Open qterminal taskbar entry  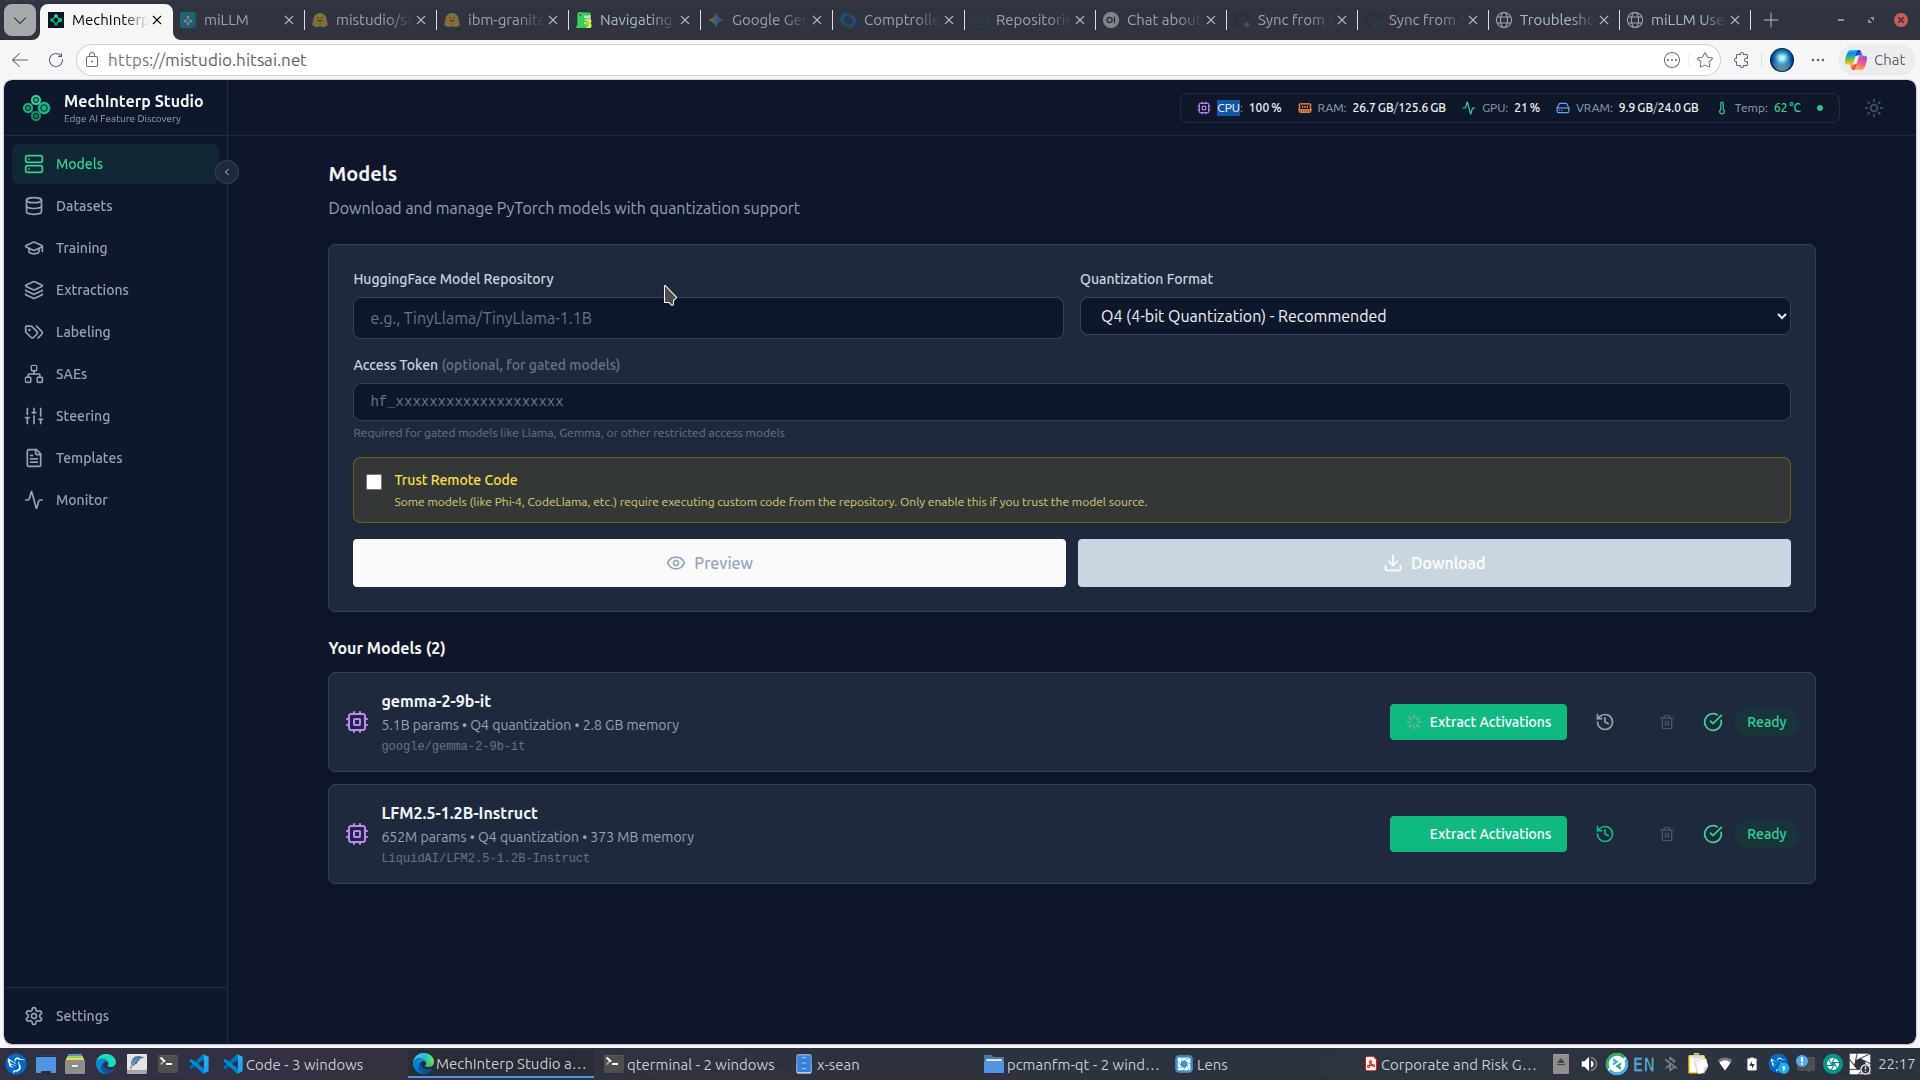pyautogui.click(x=690, y=1065)
